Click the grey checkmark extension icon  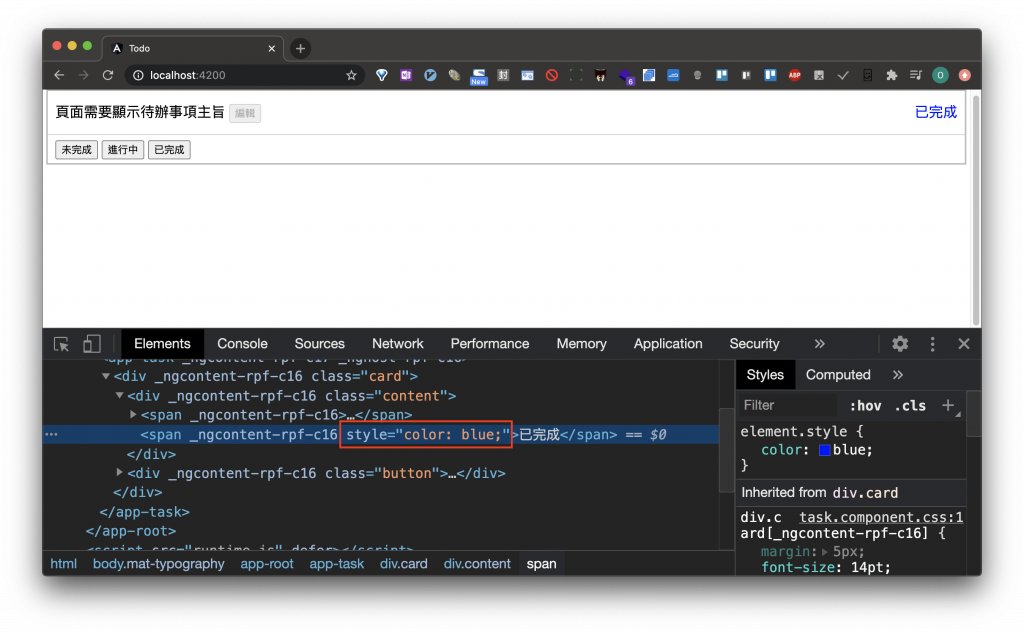tap(843, 75)
